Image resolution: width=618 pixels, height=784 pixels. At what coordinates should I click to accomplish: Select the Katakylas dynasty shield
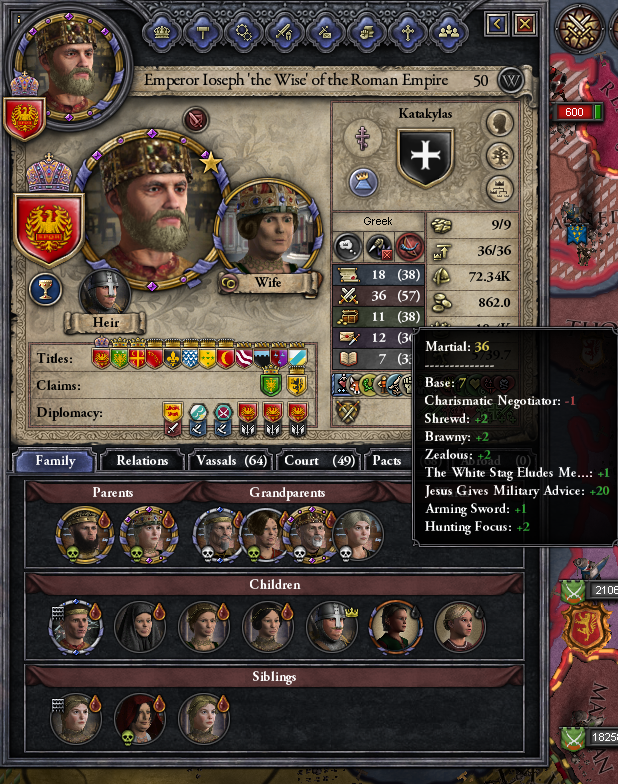[426, 158]
